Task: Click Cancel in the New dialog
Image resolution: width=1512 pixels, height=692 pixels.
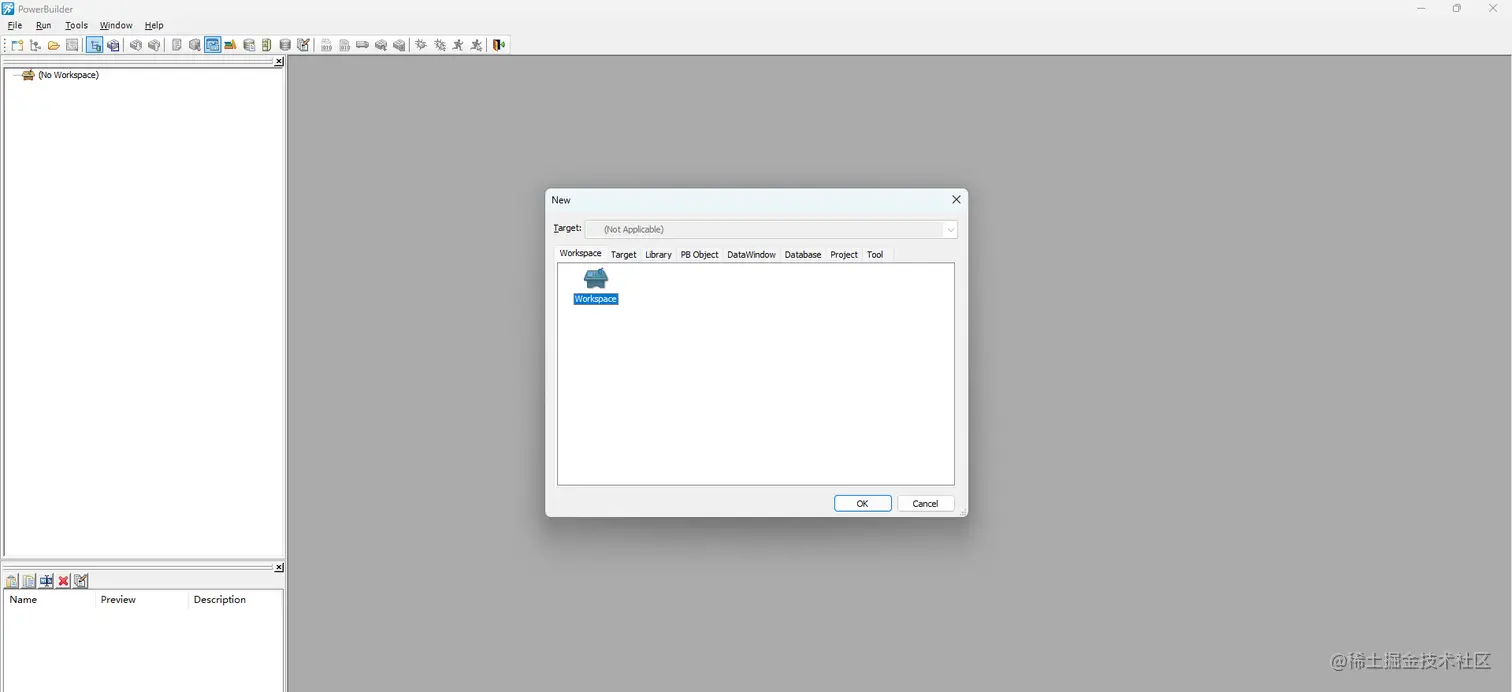Action: click(x=926, y=503)
